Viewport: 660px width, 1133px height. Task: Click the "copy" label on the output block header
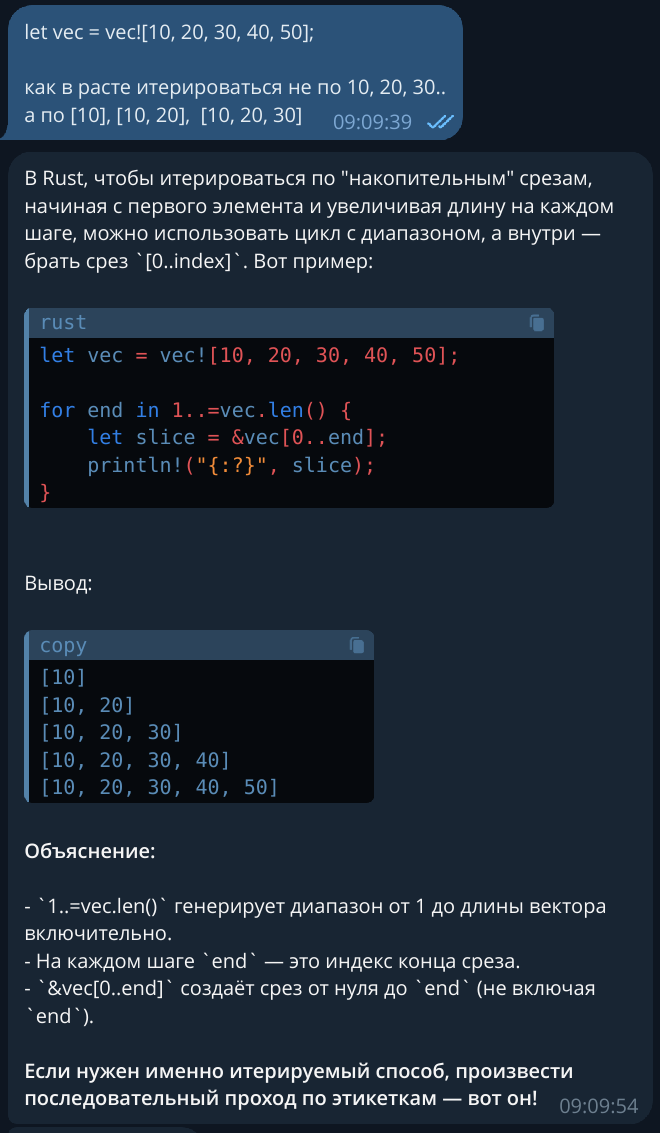pyautogui.click(x=64, y=645)
